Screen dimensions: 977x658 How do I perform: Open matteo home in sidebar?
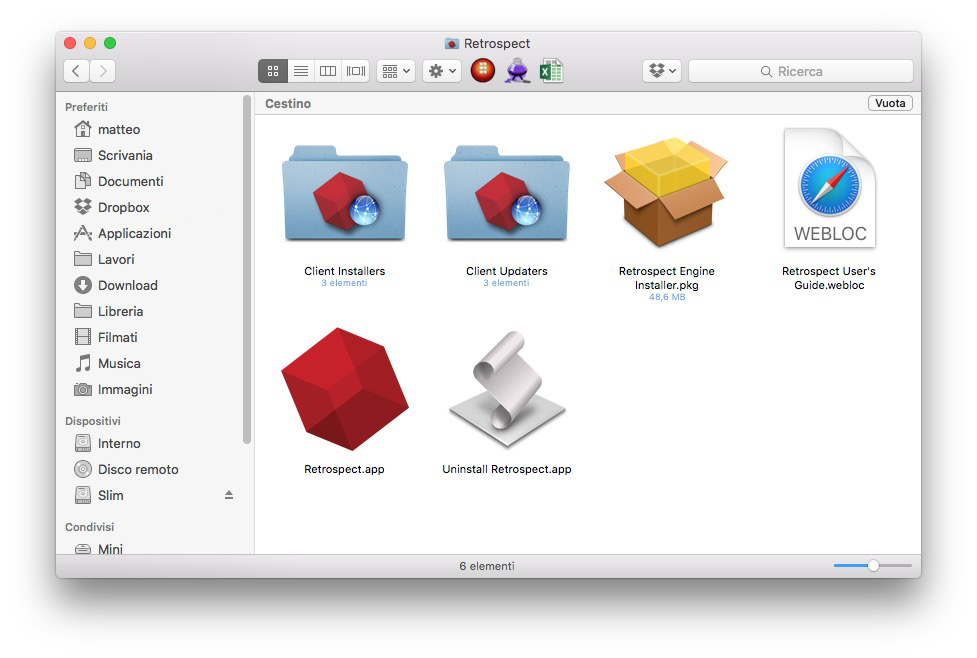[118, 130]
